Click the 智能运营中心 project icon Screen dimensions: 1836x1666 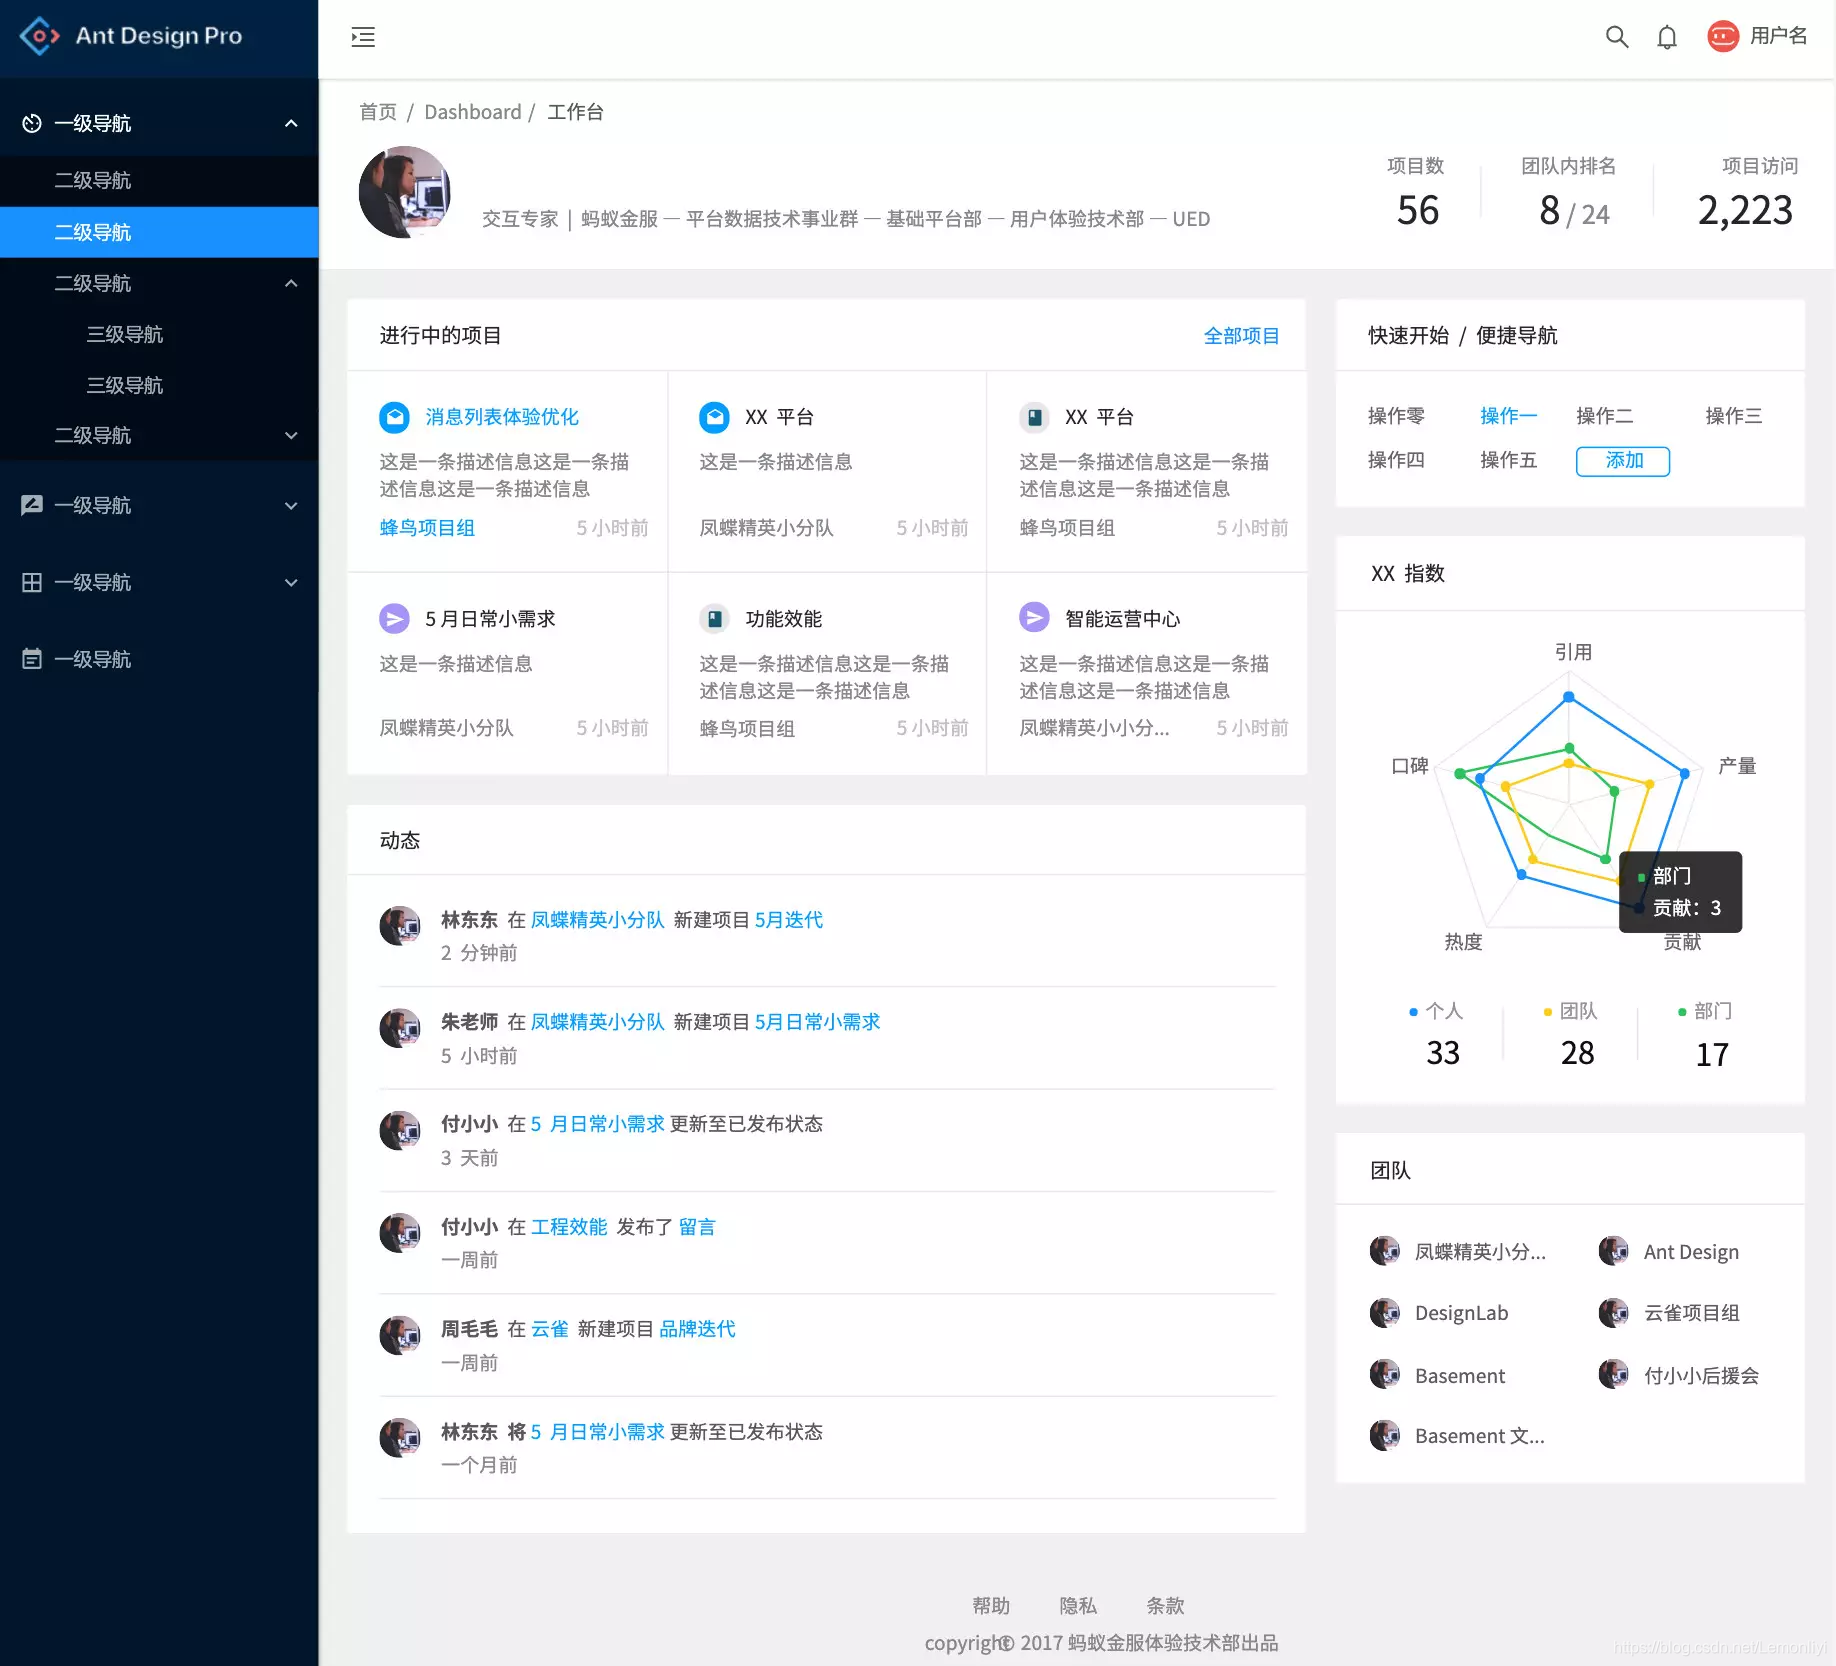click(x=1034, y=617)
